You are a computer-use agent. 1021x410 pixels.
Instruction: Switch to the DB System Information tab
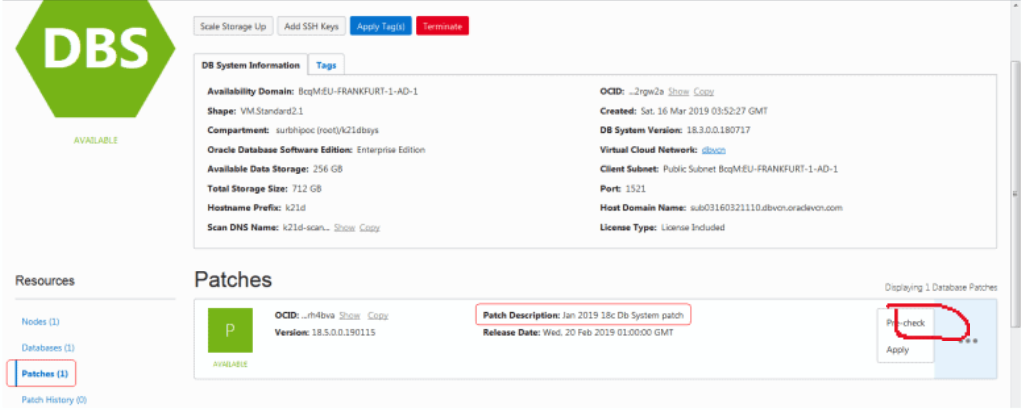pos(251,65)
